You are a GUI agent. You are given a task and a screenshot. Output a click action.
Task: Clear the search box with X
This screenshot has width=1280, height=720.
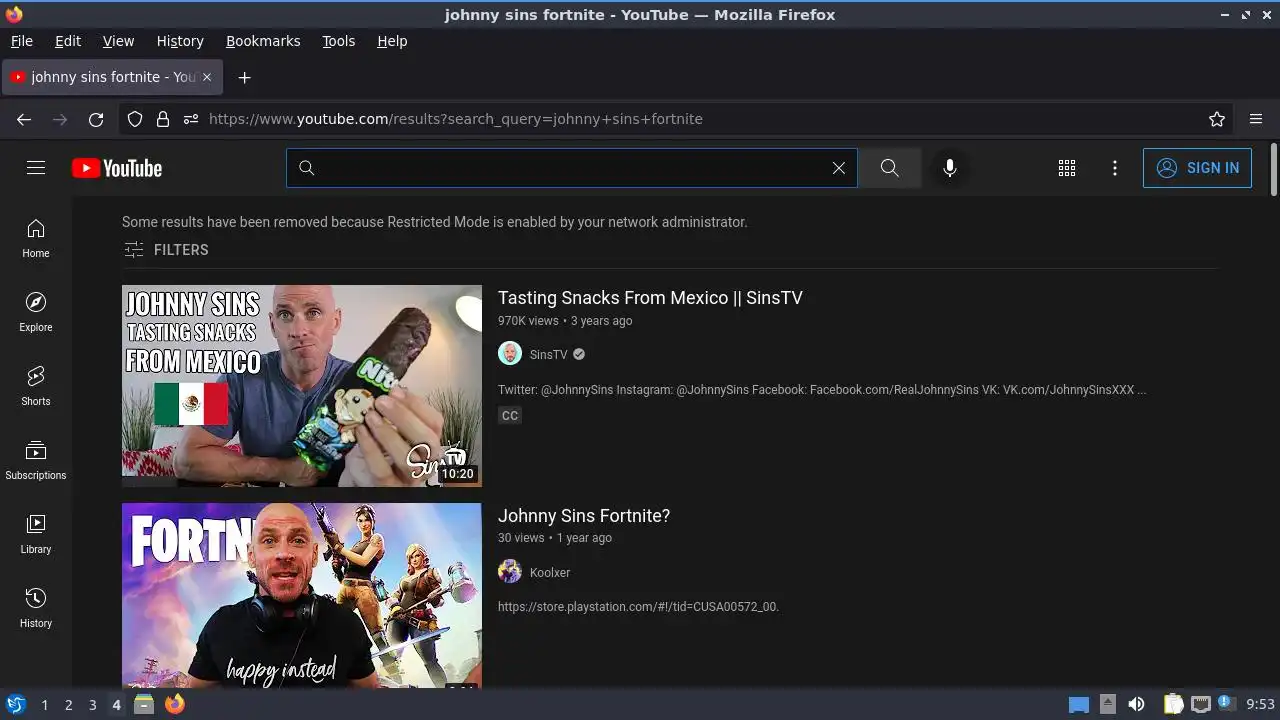(839, 168)
